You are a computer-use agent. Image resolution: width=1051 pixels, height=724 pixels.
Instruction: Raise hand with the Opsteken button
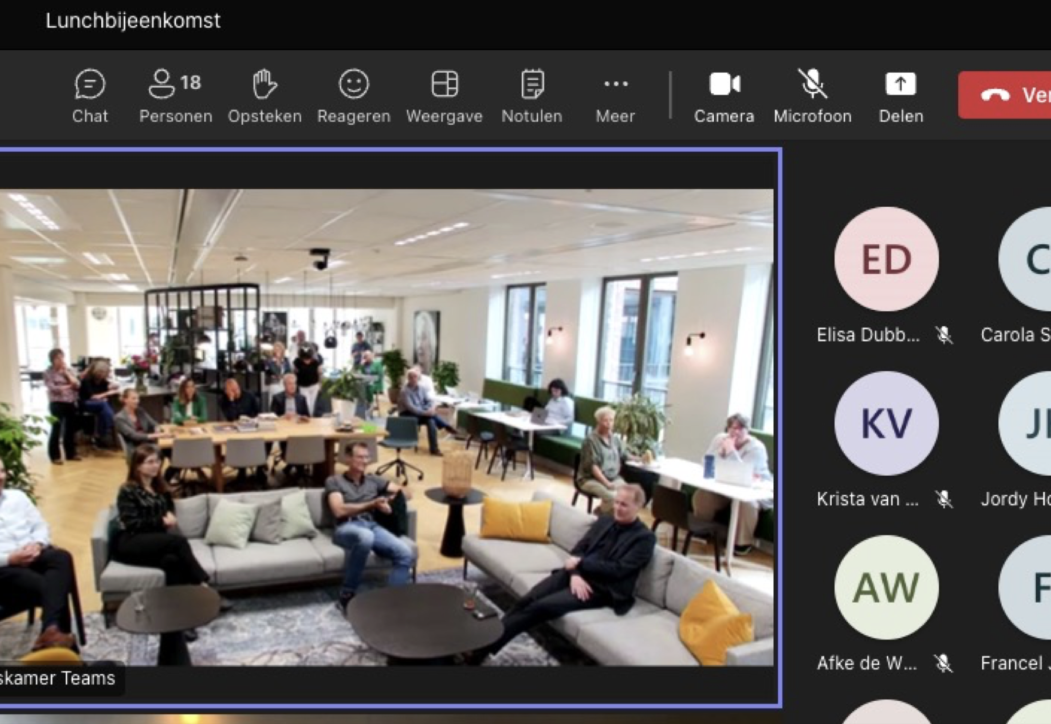[x=264, y=96]
